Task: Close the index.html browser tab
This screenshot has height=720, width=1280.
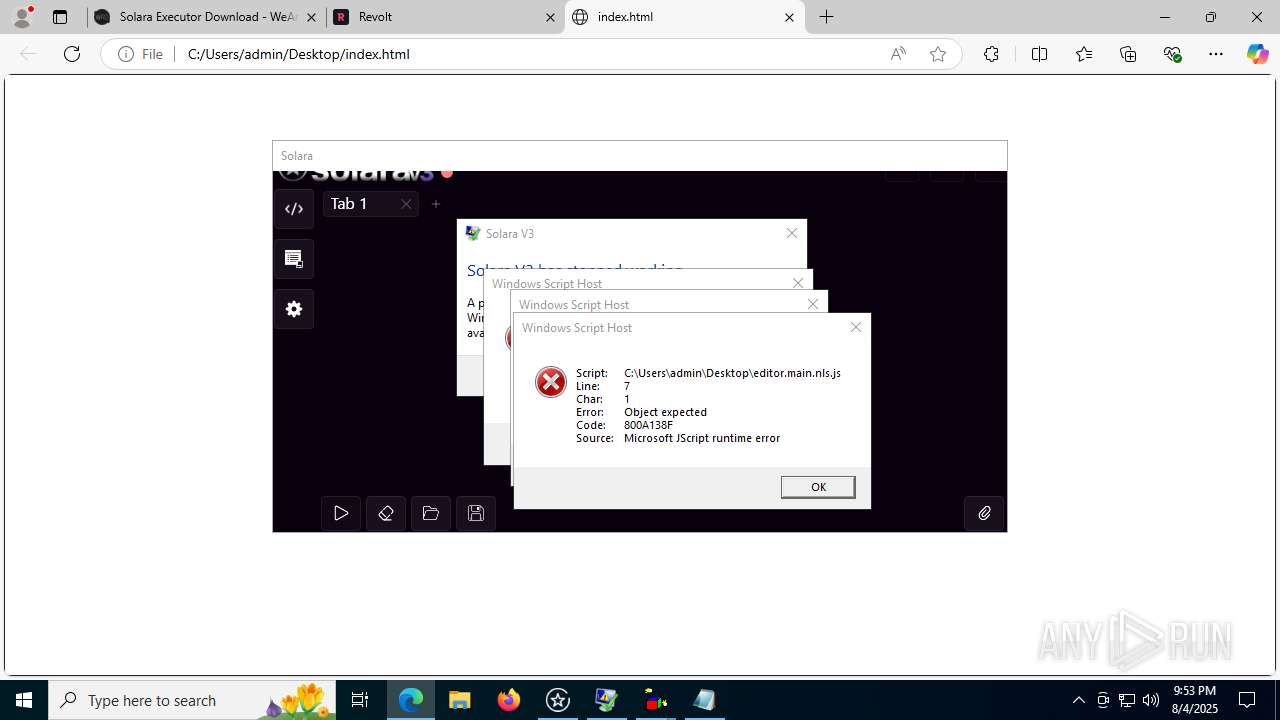Action: tap(789, 17)
